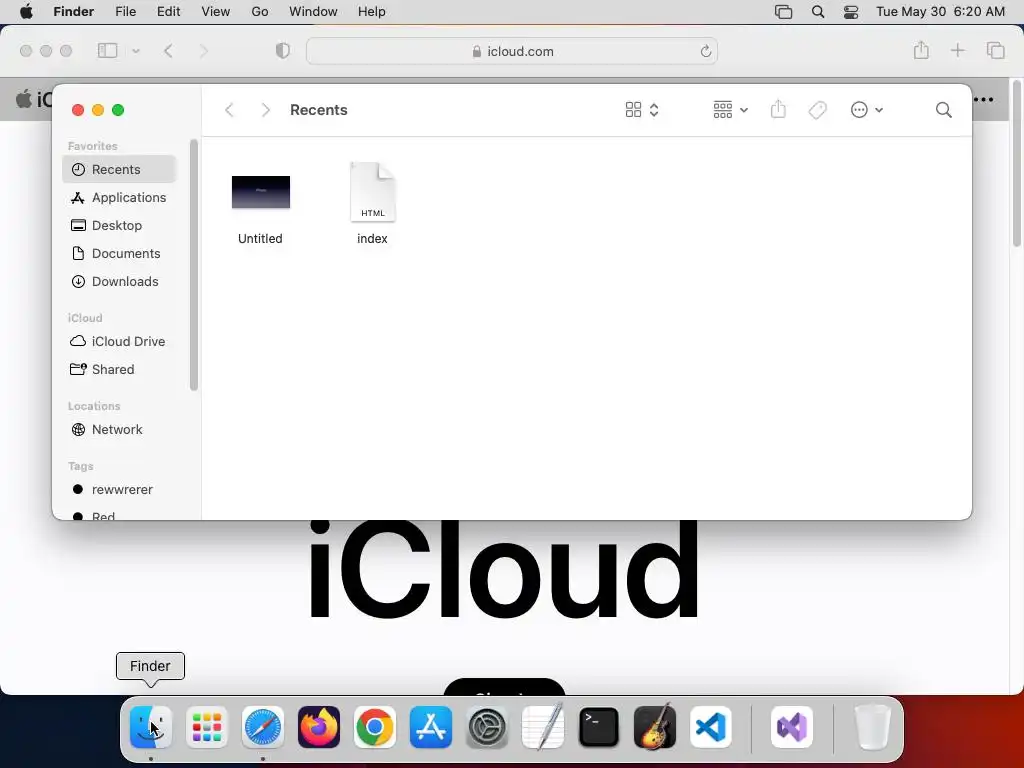Launch Visual Studio Code from Dock
1024x768 pixels.
[711, 727]
